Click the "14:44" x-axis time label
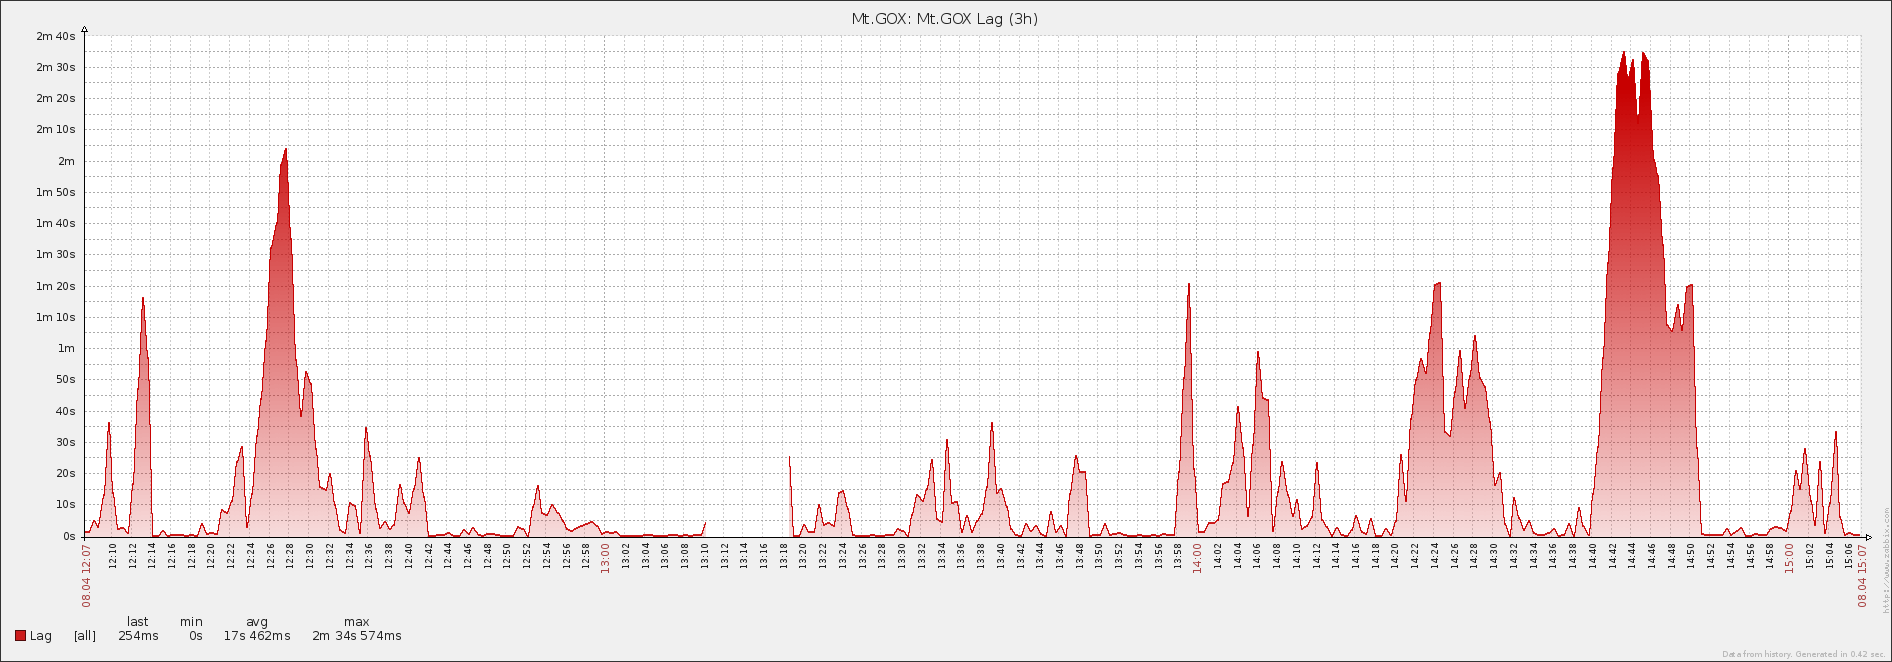Viewport: 1892px width, 662px height. pyautogui.click(x=1633, y=555)
